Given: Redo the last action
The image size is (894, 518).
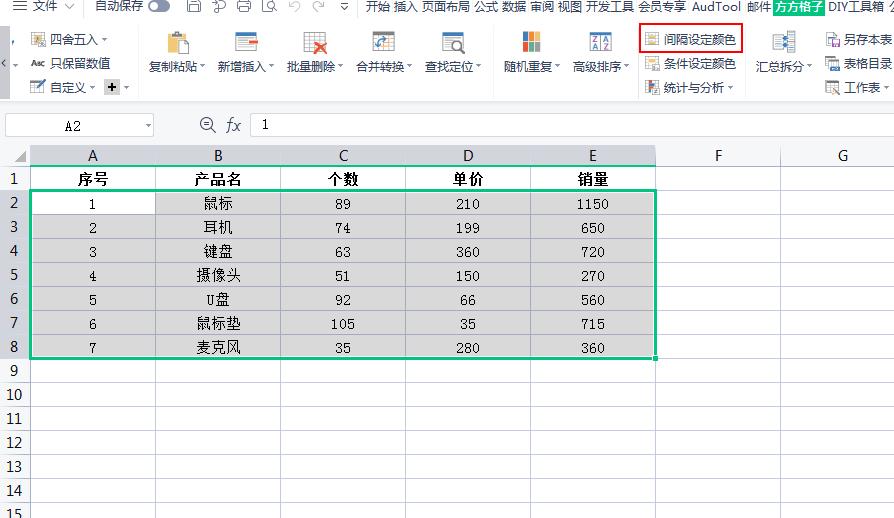Looking at the screenshot, I should pos(319,6).
